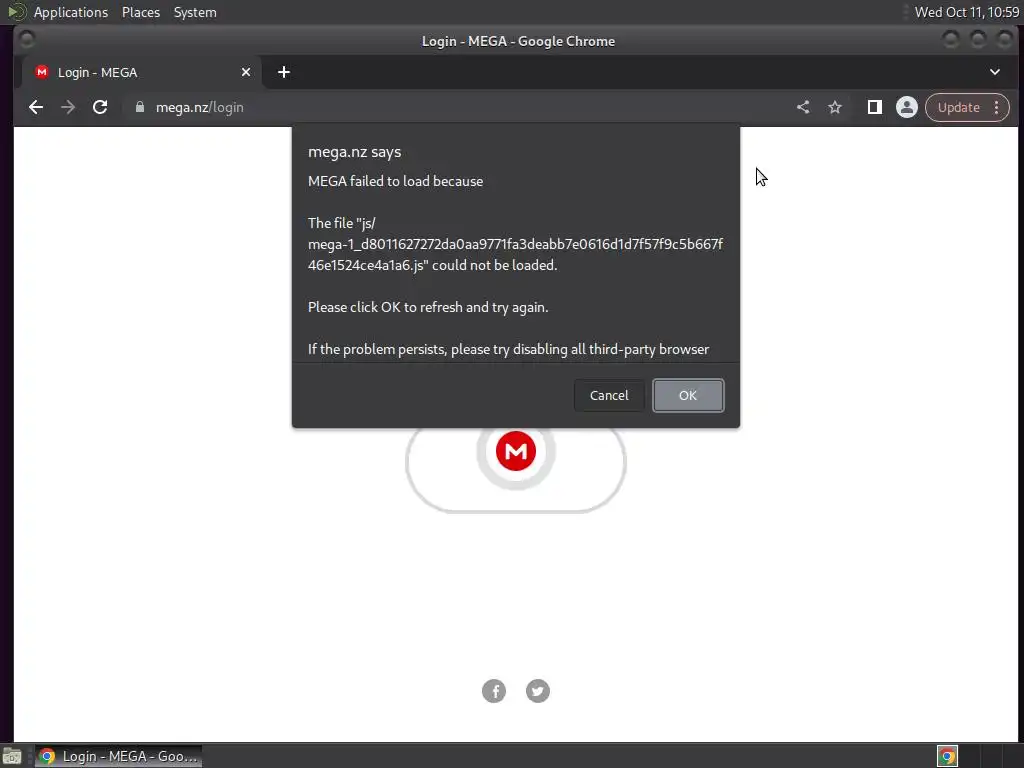Click the clock Wed Oct 11, 10:59
The image size is (1024, 768).
[x=967, y=12]
